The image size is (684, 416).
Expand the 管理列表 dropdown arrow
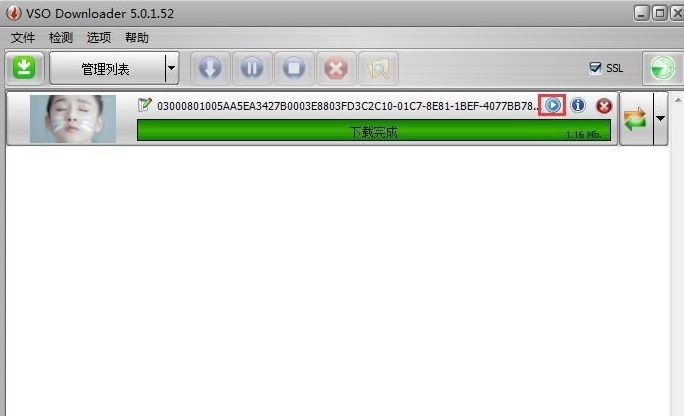(x=172, y=68)
